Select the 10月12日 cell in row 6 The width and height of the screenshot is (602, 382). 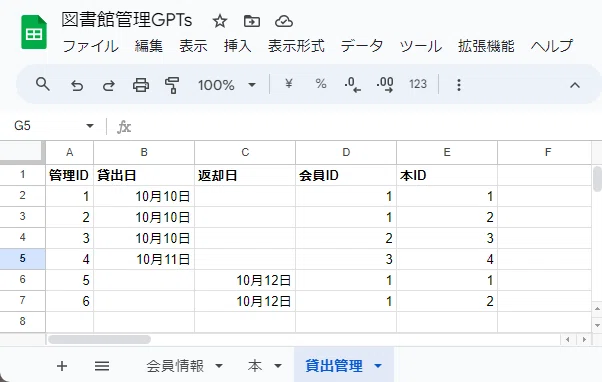point(245,280)
